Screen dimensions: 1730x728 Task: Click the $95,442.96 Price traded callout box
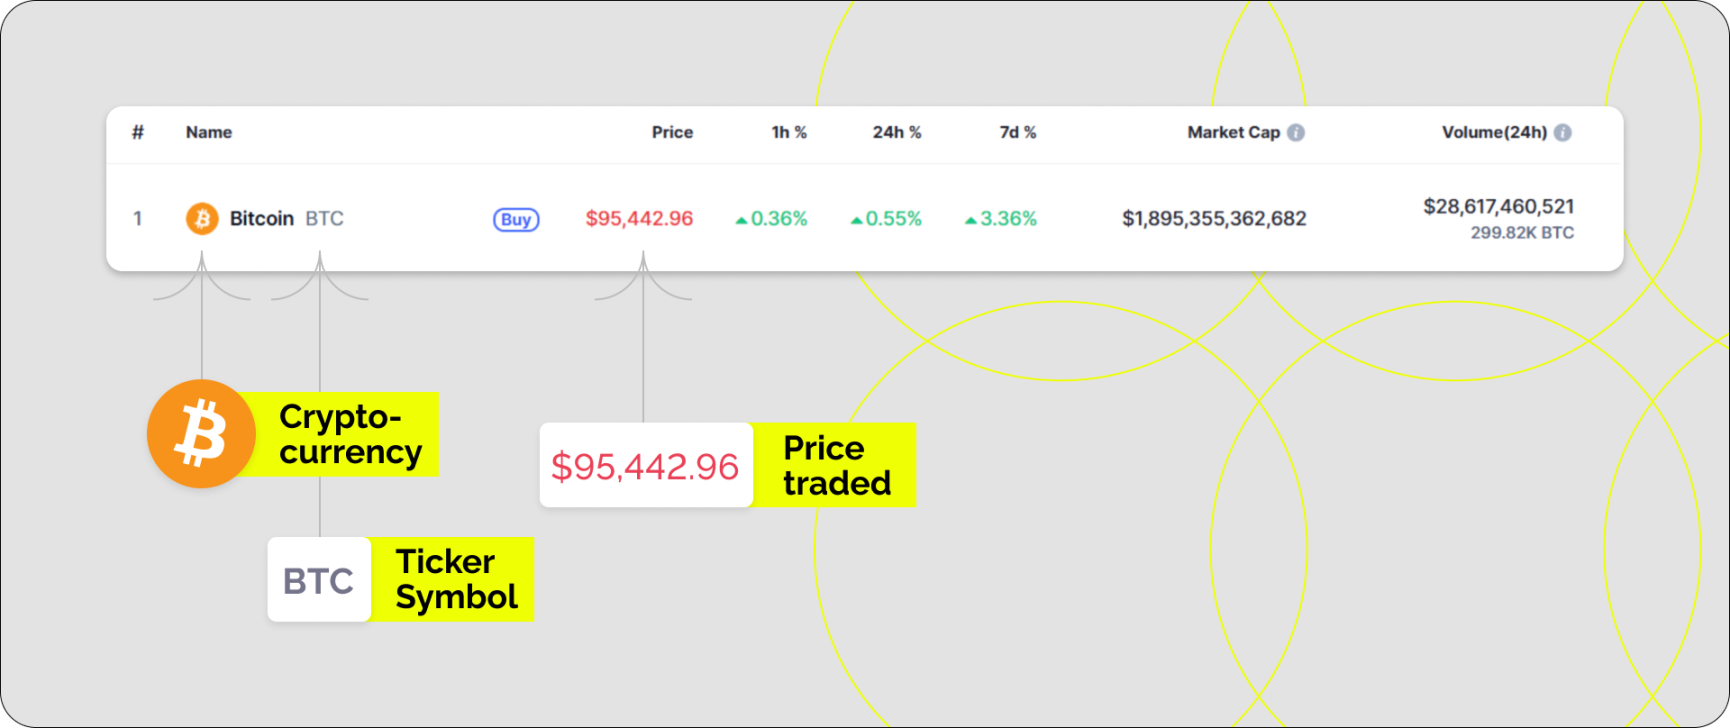coord(645,465)
